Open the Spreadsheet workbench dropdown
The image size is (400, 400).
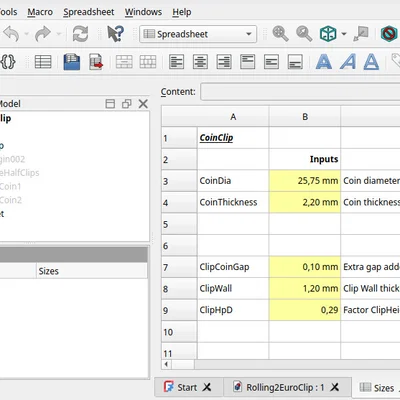(198, 34)
